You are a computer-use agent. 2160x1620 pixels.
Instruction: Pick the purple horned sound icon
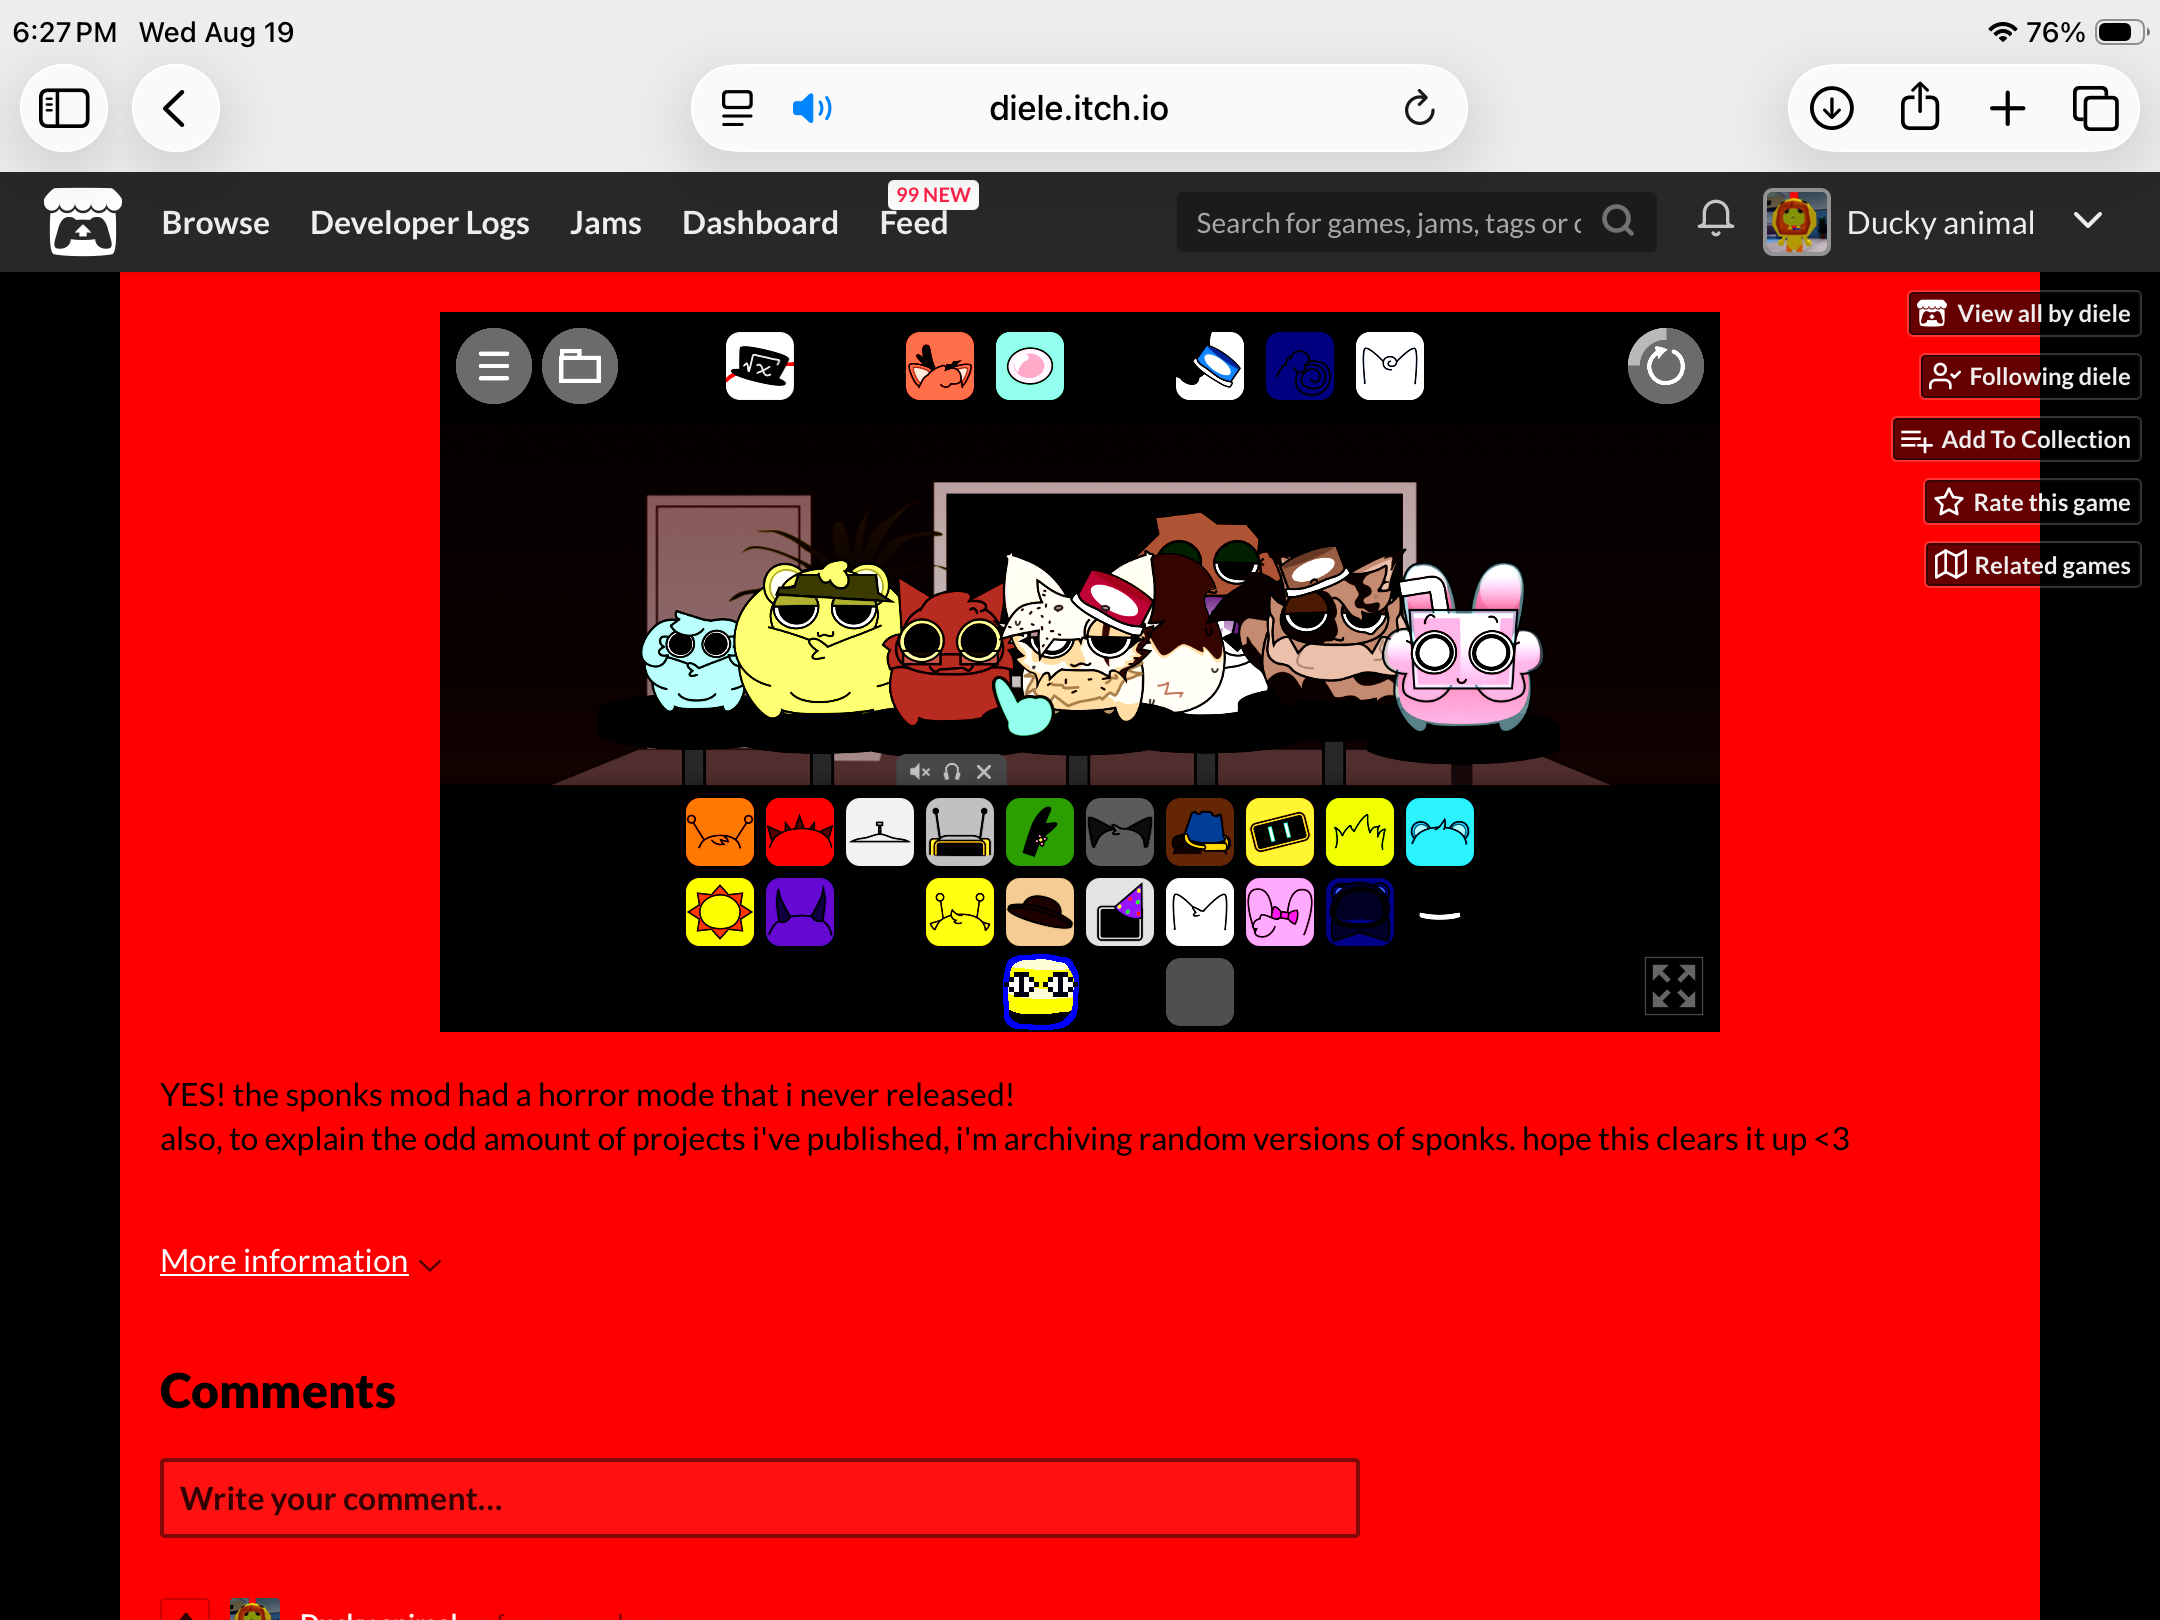800,912
